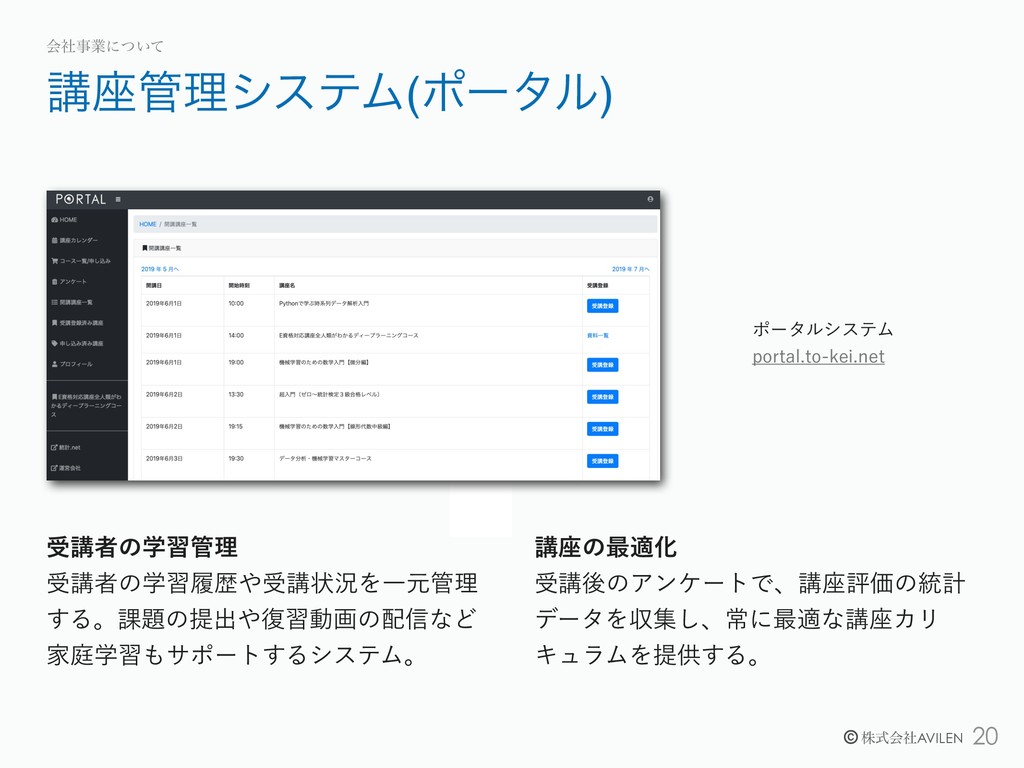The width and height of the screenshot is (1024, 768).
Task: Select the course name データ分析・機械学習マスターコース
Action: point(325,458)
